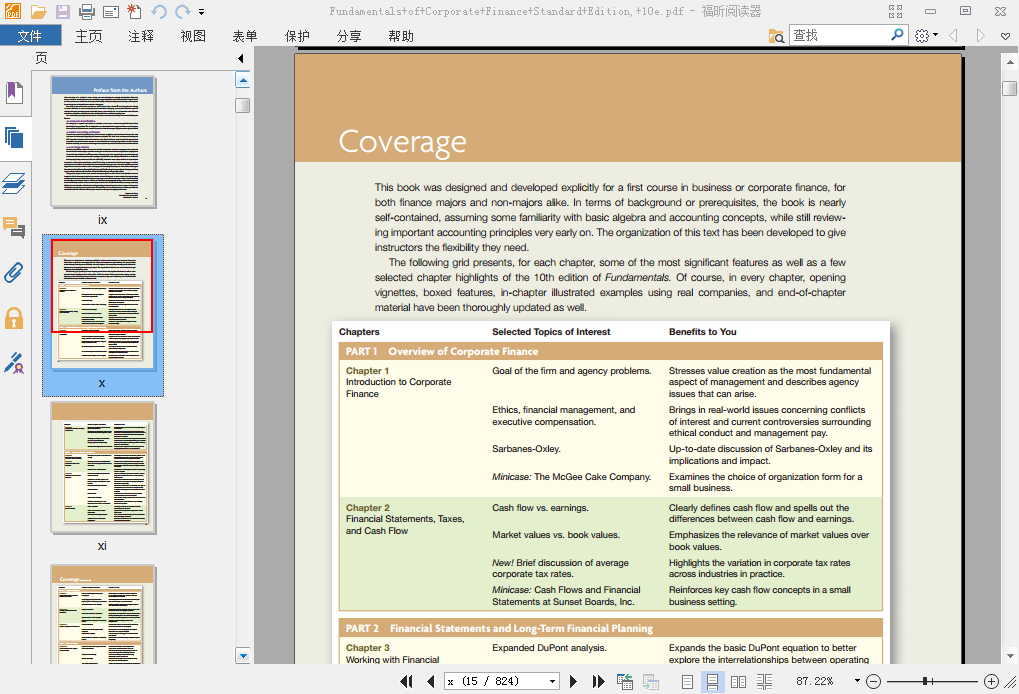
Task: Toggle two-page facing view mode
Action: tap(738, 681)
